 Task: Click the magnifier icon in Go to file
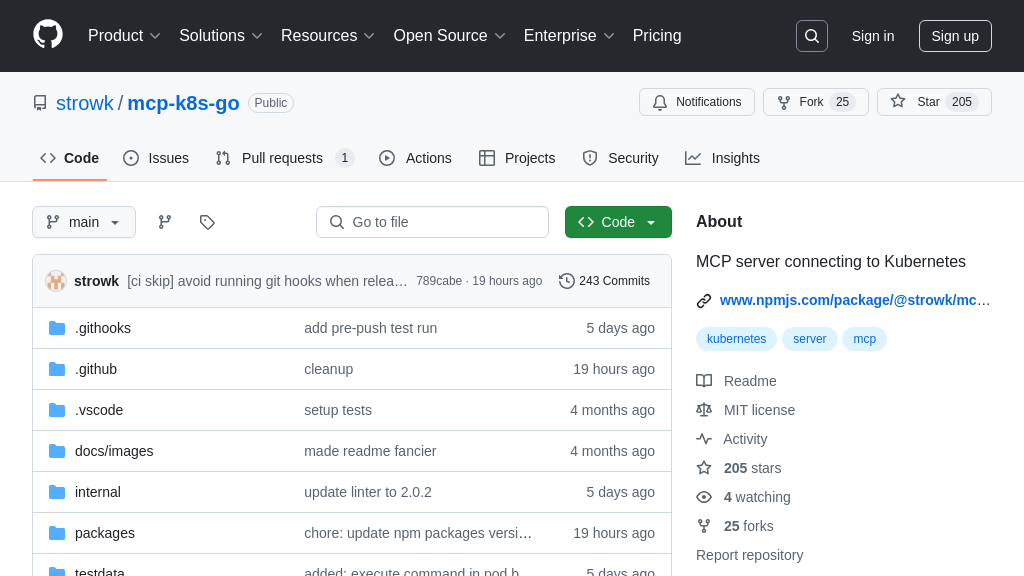click(x=337, y=222)
